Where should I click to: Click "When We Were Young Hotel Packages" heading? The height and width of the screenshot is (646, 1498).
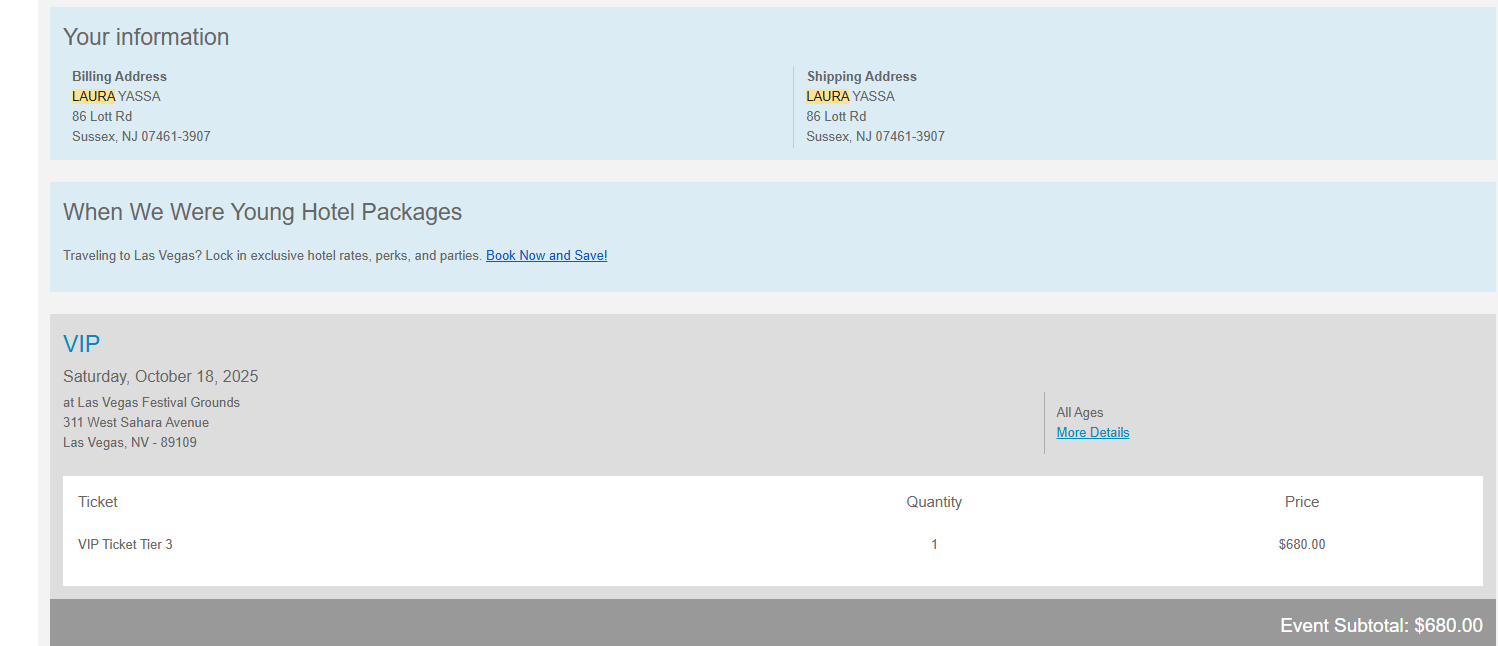click(262, 212)
